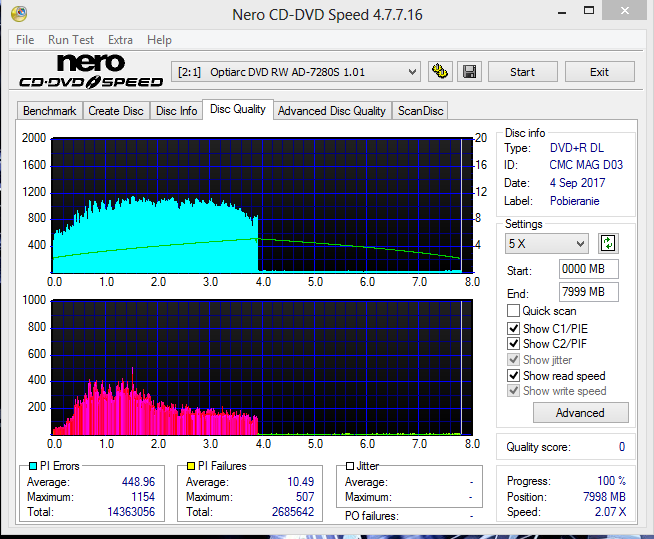The height and width of the screenshot is (539, 654).
Task: Maximize the Nero CD-DVD Speed window
Action: click(x=589, y=10)
